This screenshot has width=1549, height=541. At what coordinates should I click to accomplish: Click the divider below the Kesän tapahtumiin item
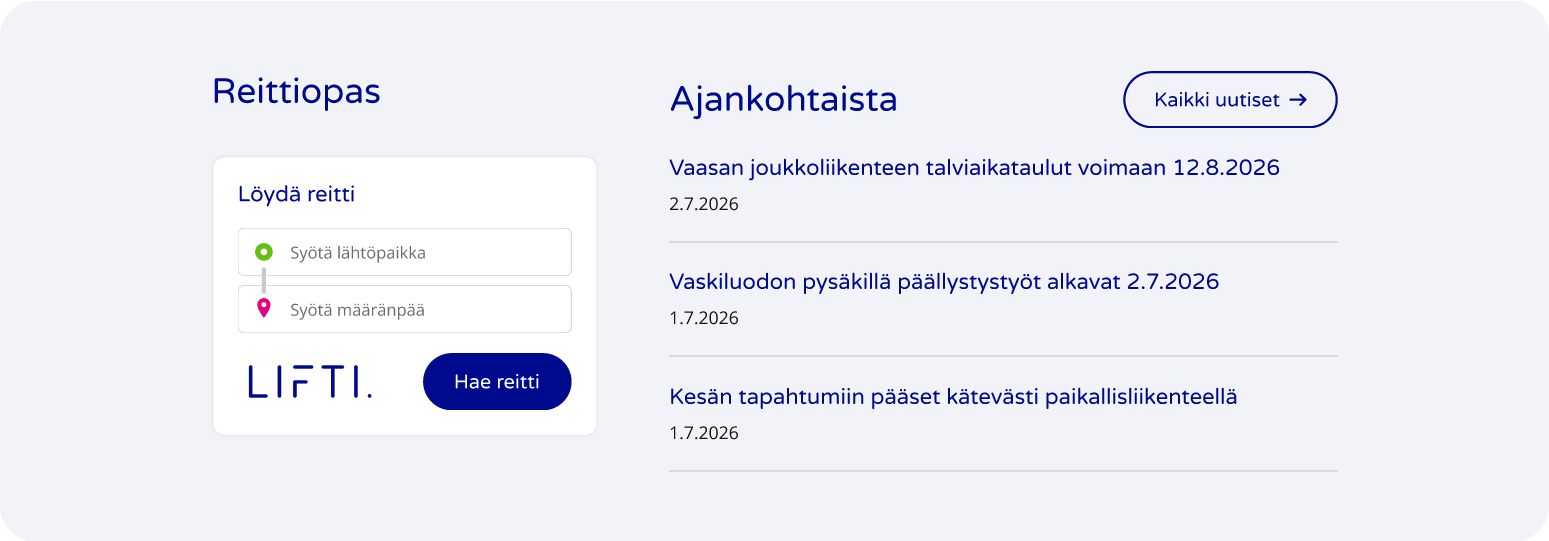point(1003,471)
